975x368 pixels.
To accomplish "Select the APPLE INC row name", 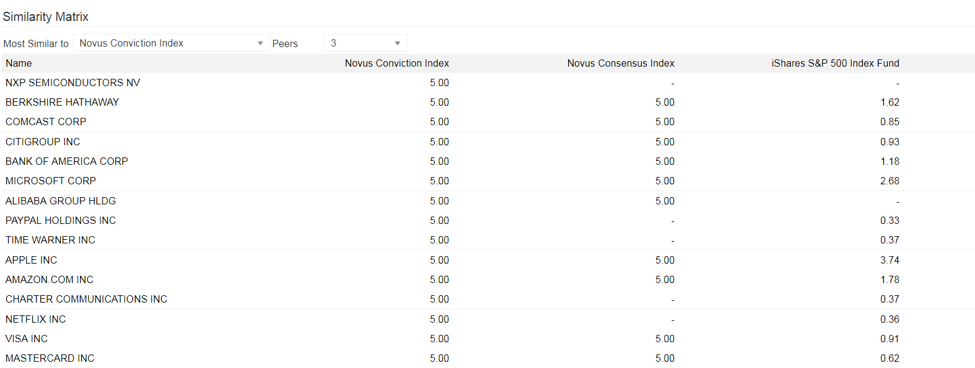I will [31, 260].
